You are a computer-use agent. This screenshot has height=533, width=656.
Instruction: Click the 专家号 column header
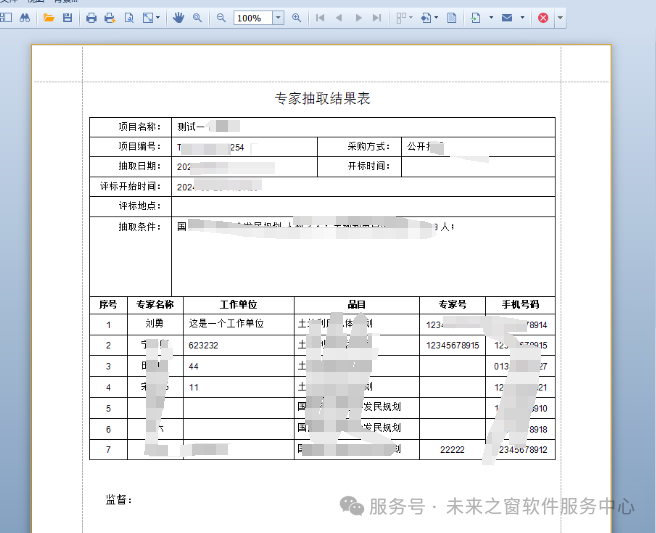pos(452,305)
